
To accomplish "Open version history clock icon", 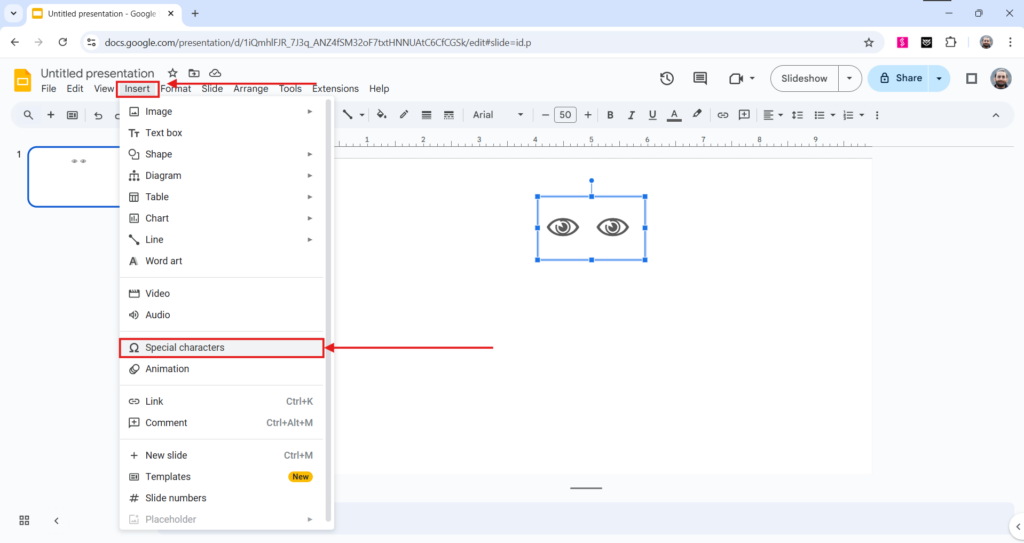I will pyautogui.click(x=667, y=78).
